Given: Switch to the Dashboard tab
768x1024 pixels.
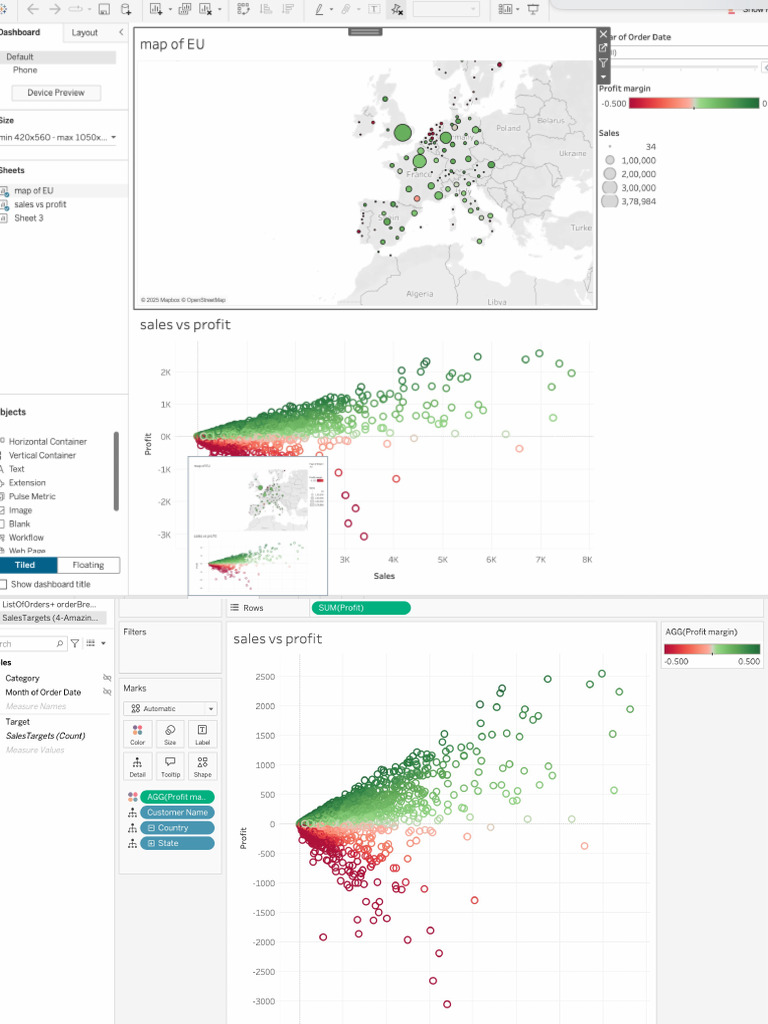Looking at the screenshot, I should pos(21,32).
